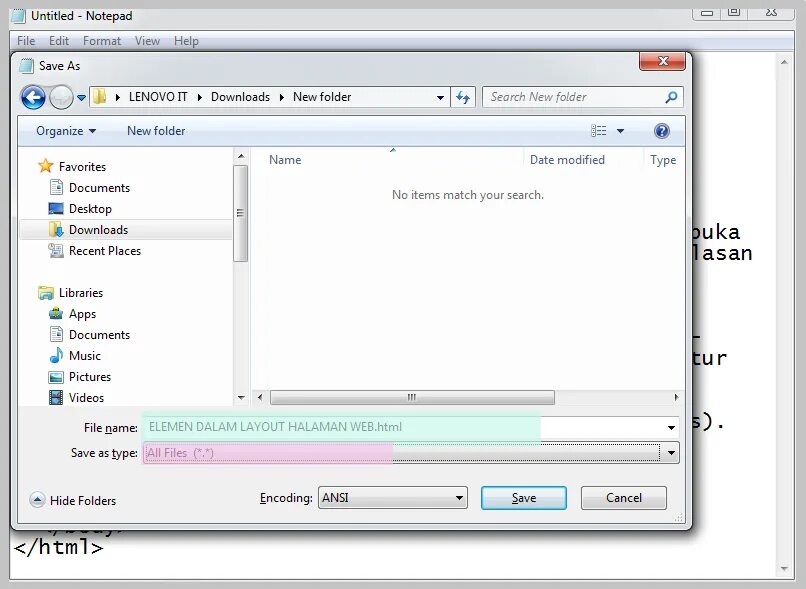Open the Save as type combo box
This screenshot has height=589, width=806.
coord(411,453)
